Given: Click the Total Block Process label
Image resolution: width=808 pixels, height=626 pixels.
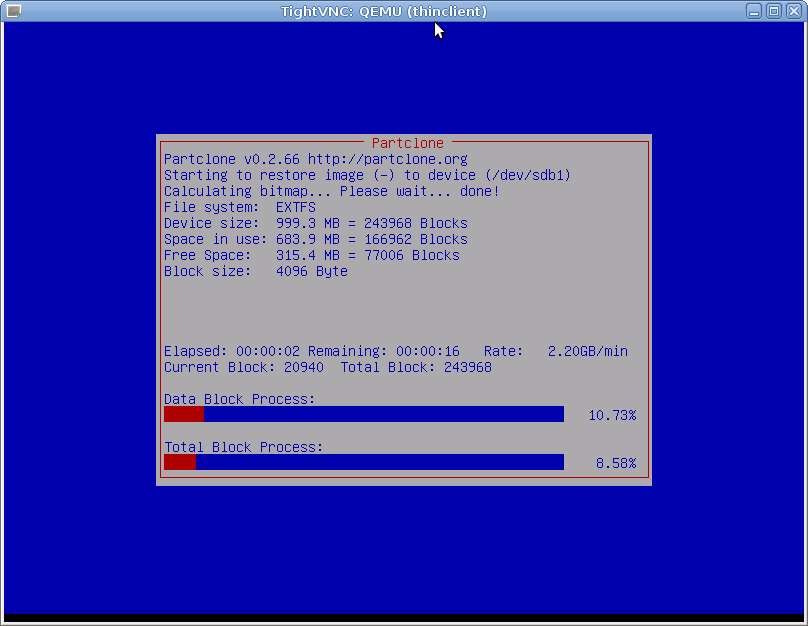Looking at the screenshot, I should tap(243, 447).
